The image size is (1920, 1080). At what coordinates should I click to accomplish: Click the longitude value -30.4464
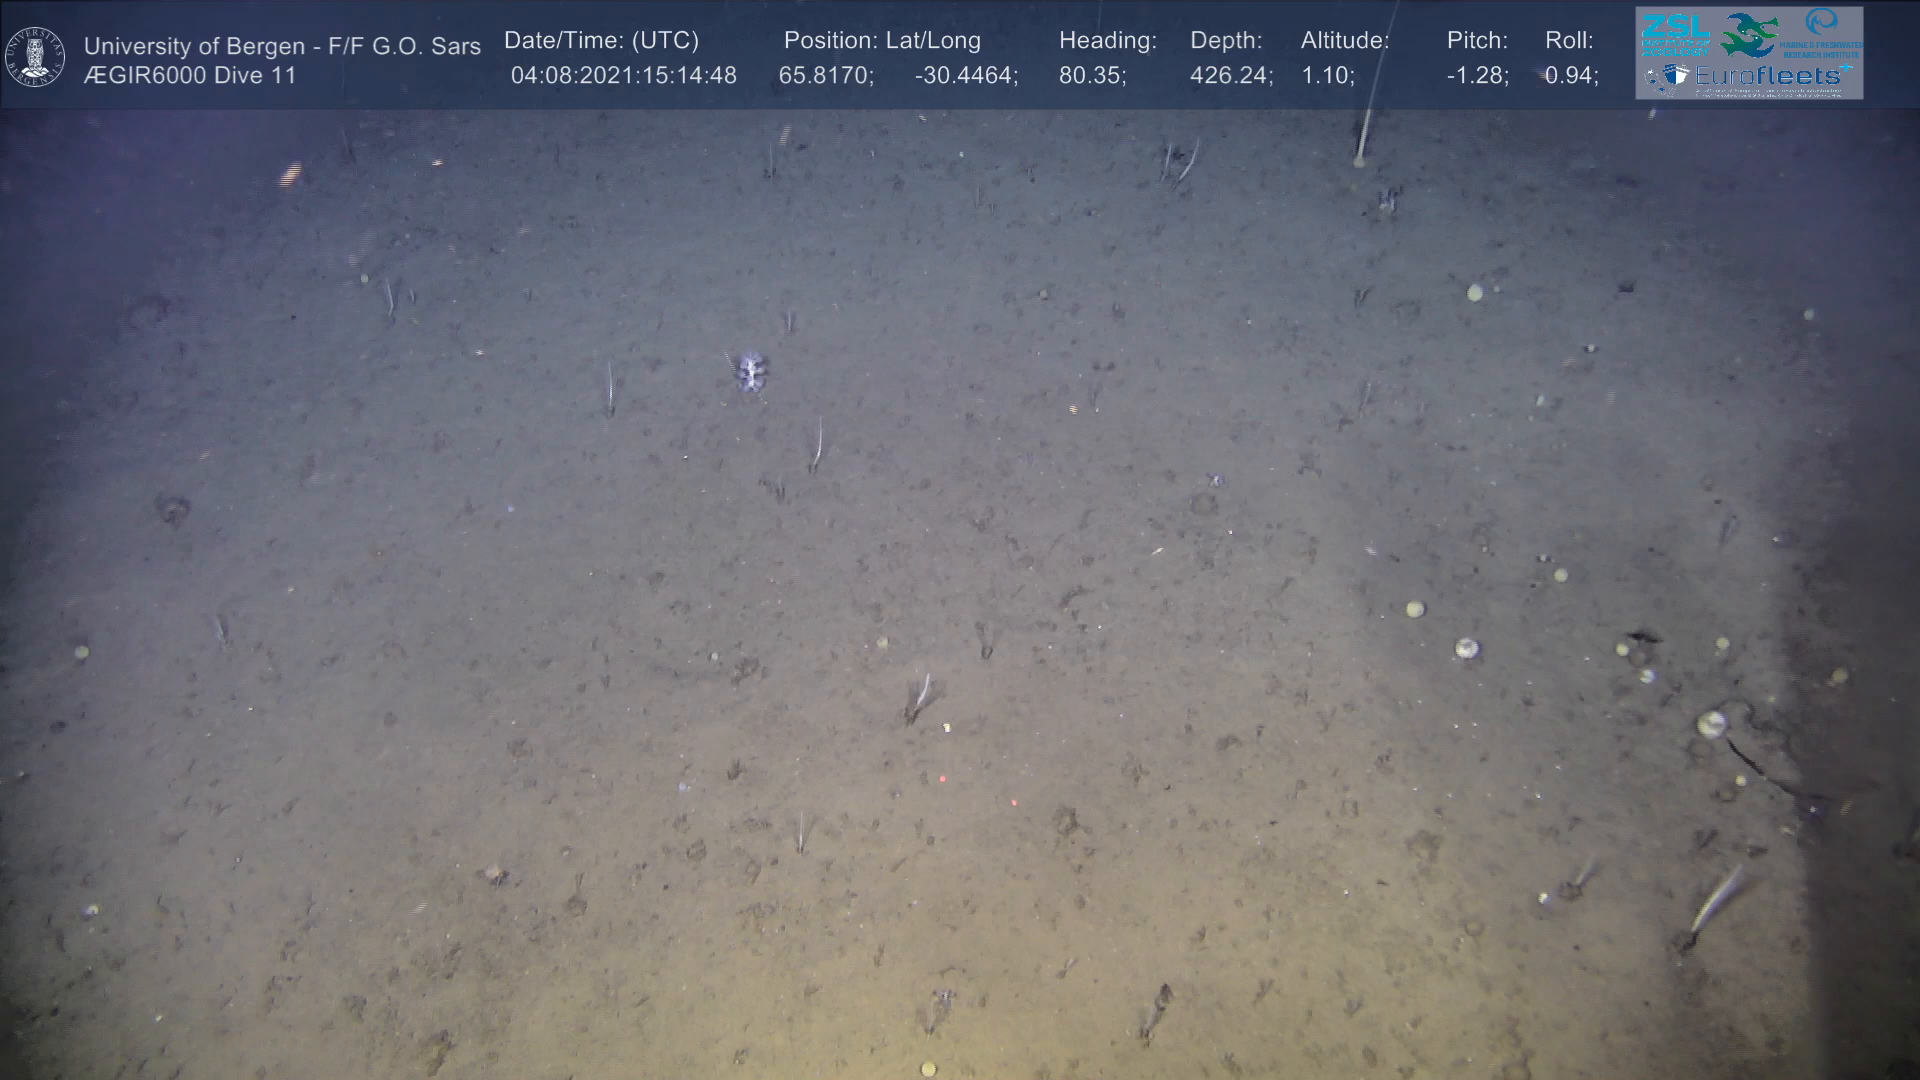tap(965, 76)
